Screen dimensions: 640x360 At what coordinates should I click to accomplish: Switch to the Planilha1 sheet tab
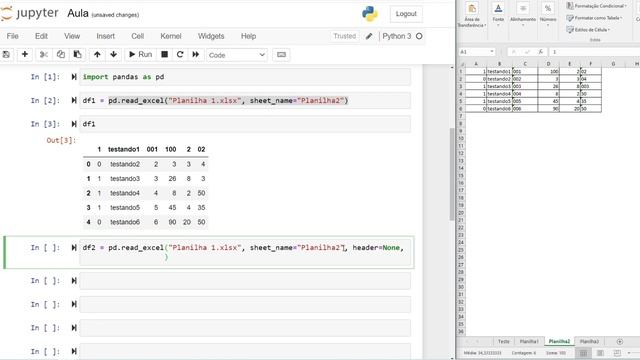coord(529,341)
